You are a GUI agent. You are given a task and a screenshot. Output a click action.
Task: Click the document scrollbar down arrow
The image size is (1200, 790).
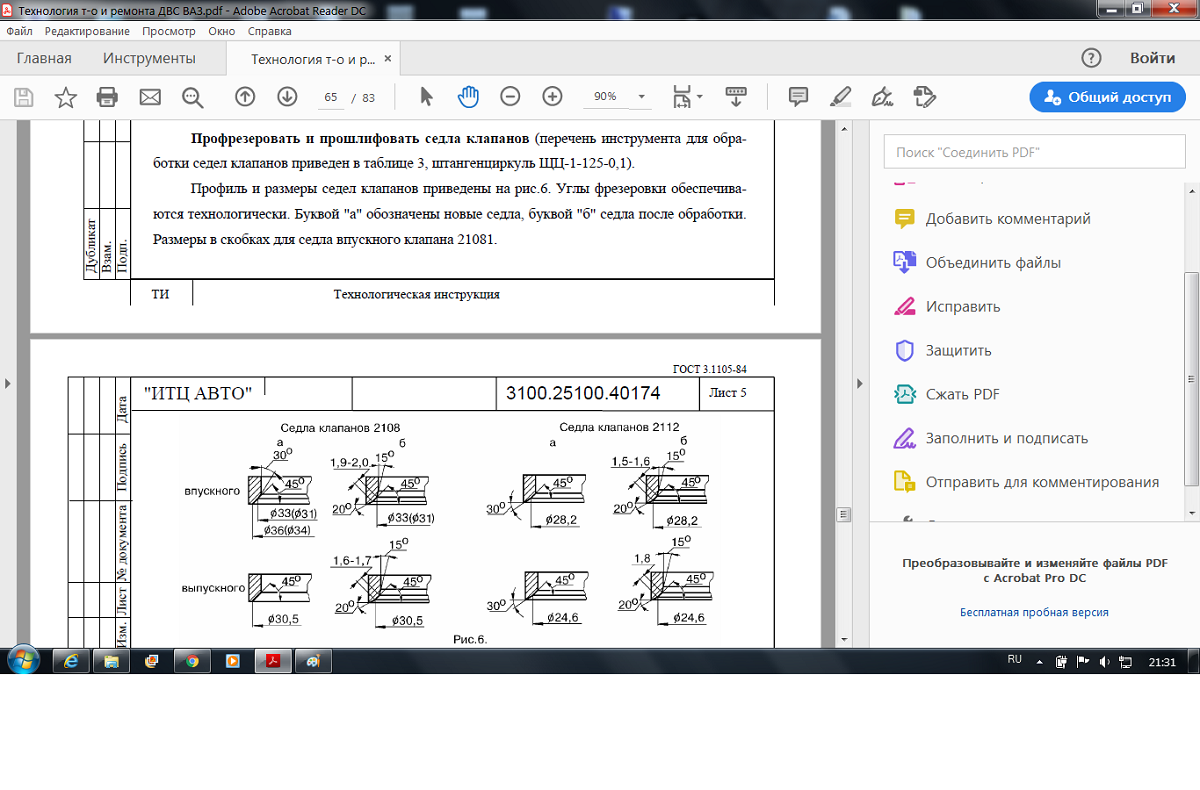point(843,639)
